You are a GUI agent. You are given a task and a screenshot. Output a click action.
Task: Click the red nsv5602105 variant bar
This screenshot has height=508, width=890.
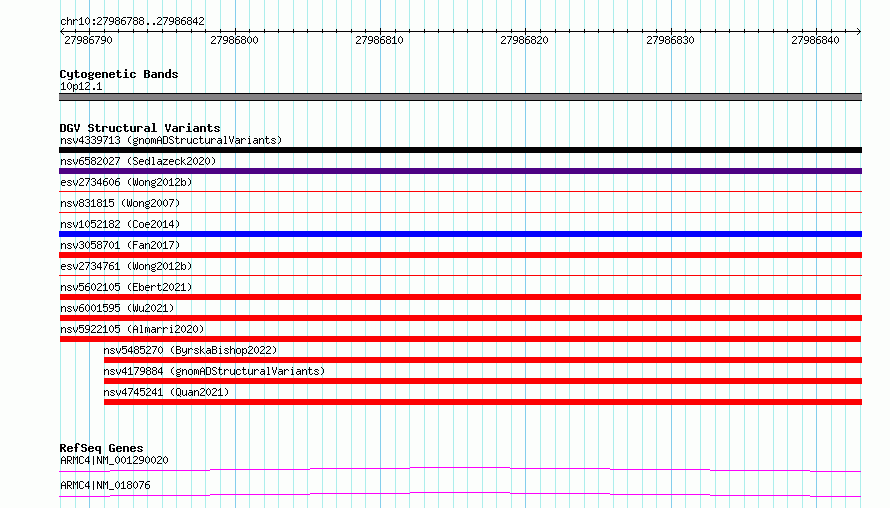coord(460,297)
